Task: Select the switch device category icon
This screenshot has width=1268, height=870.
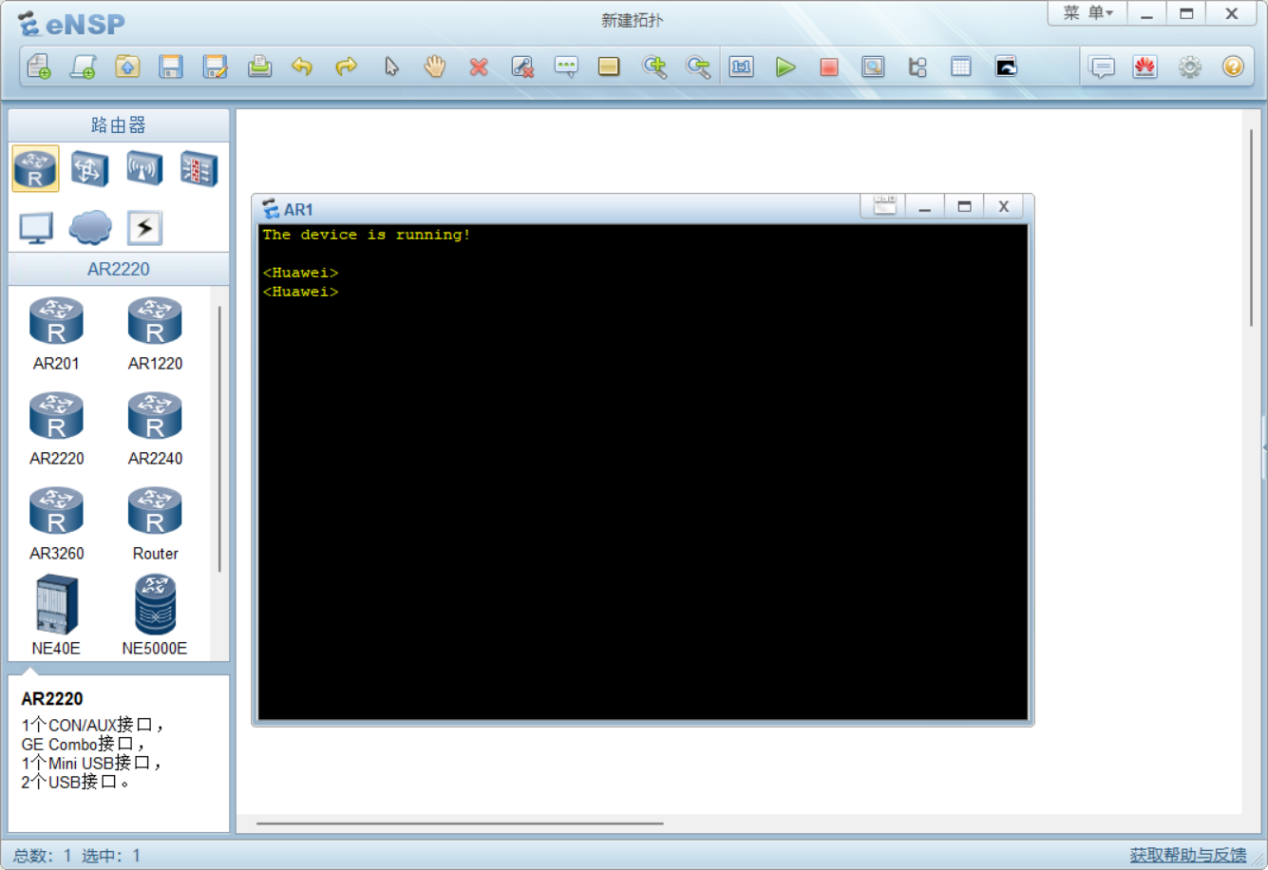Action: (90, 168)
